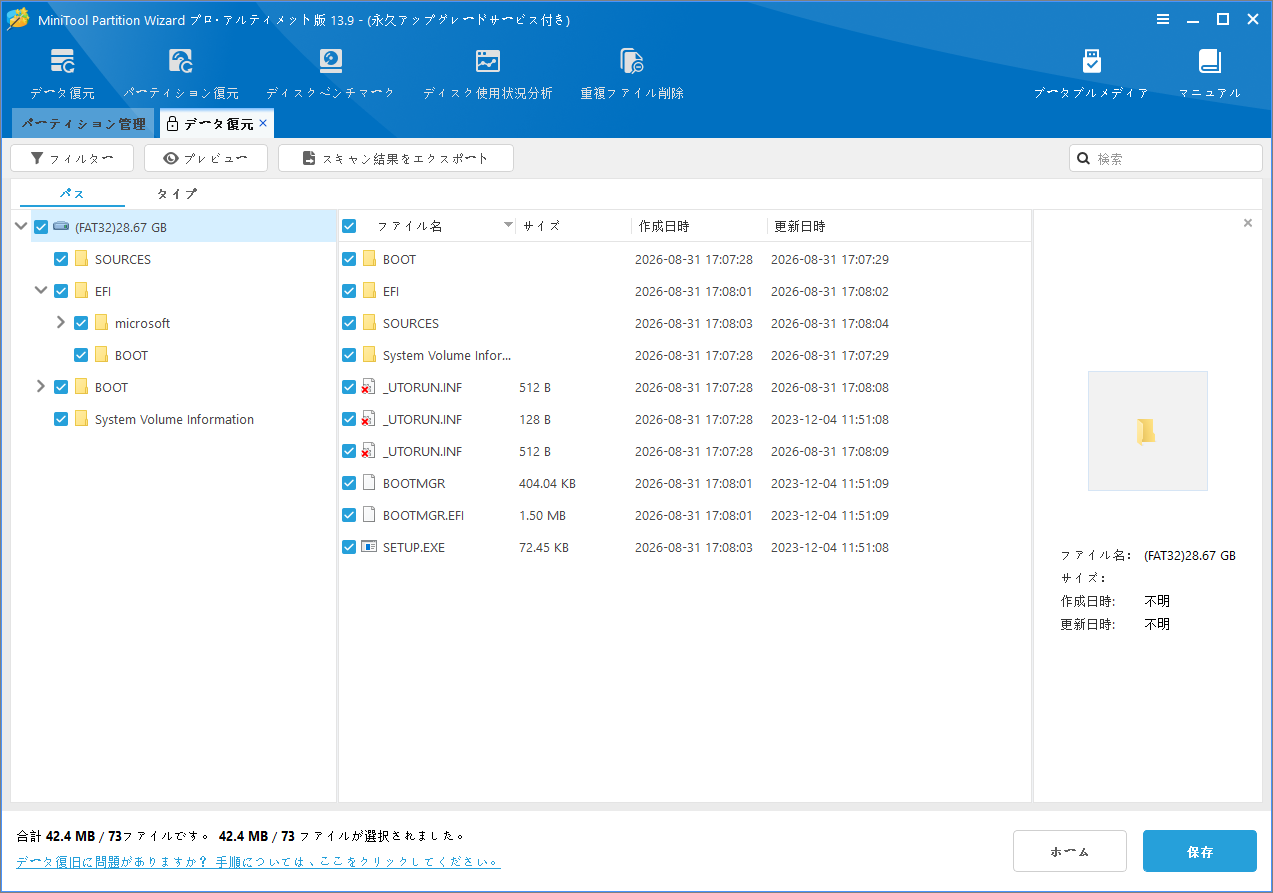Open ディスク使用状況分析 tool

point(487,73)
